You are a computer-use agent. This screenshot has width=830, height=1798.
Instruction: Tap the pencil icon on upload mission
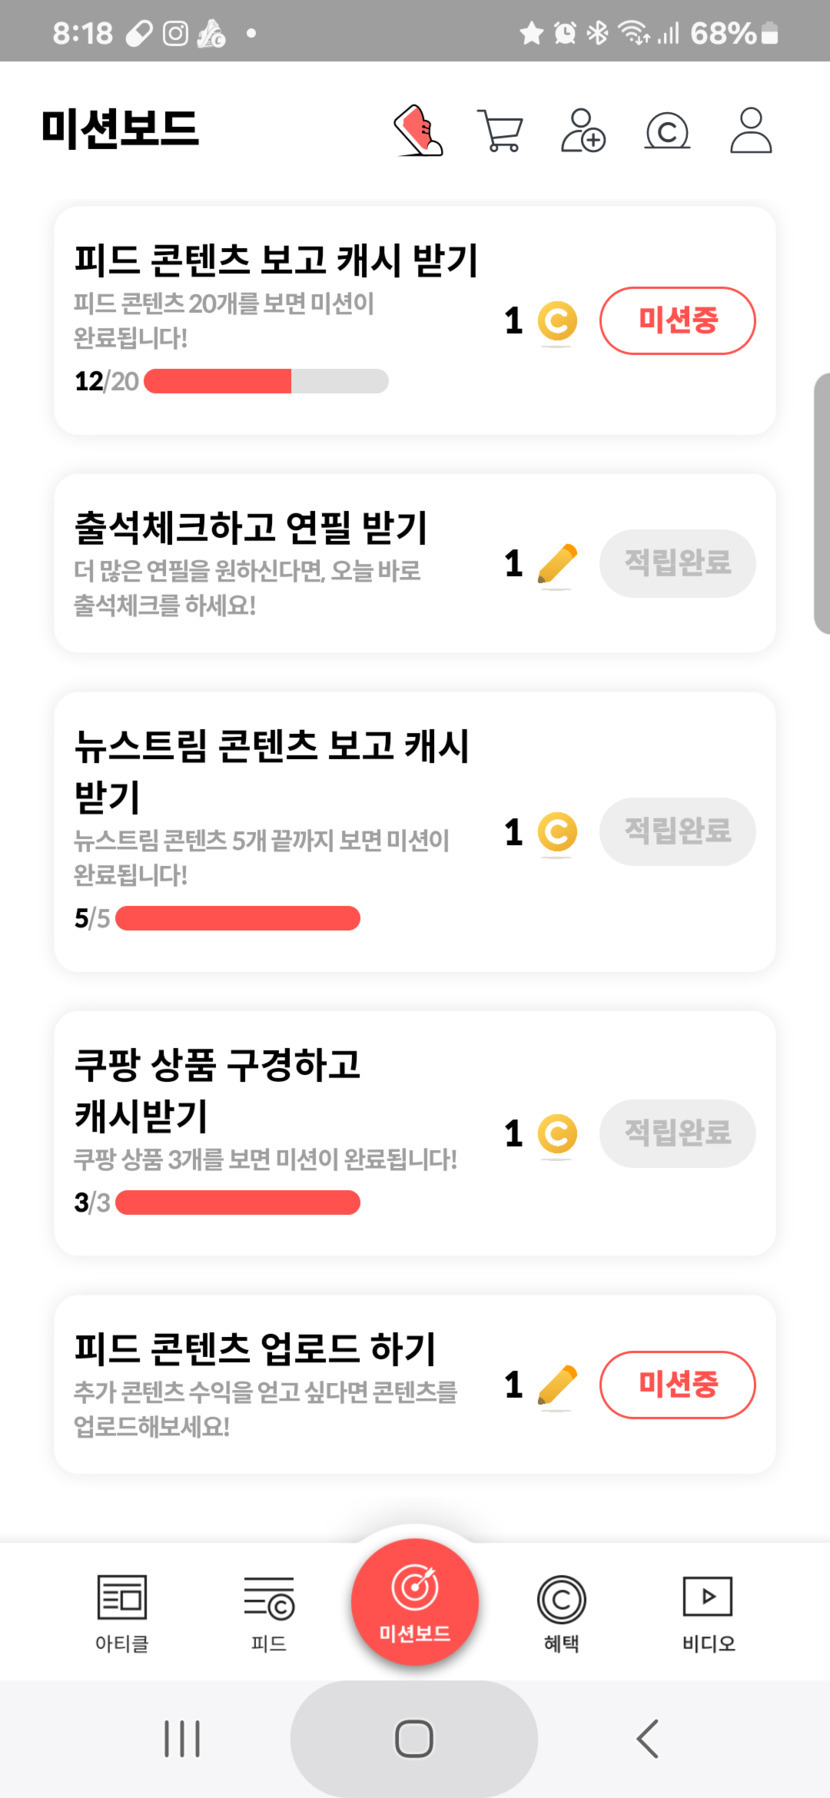(x=557, y=1385)
